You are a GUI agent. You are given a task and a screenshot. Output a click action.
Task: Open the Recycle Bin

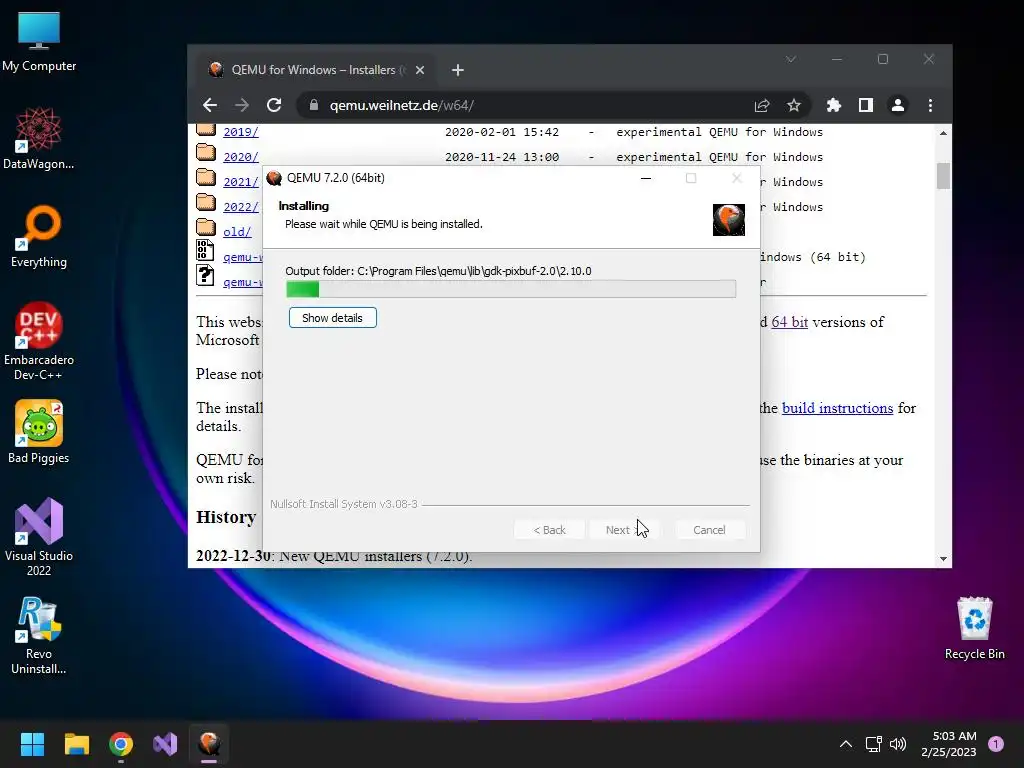point(974,628)
